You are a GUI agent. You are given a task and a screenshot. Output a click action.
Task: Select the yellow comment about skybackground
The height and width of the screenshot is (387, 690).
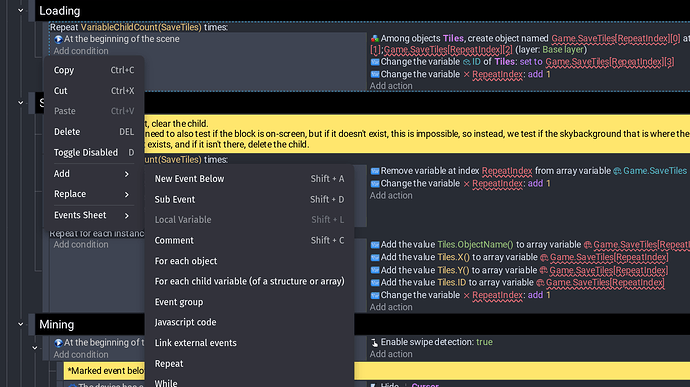coord(417,134)
